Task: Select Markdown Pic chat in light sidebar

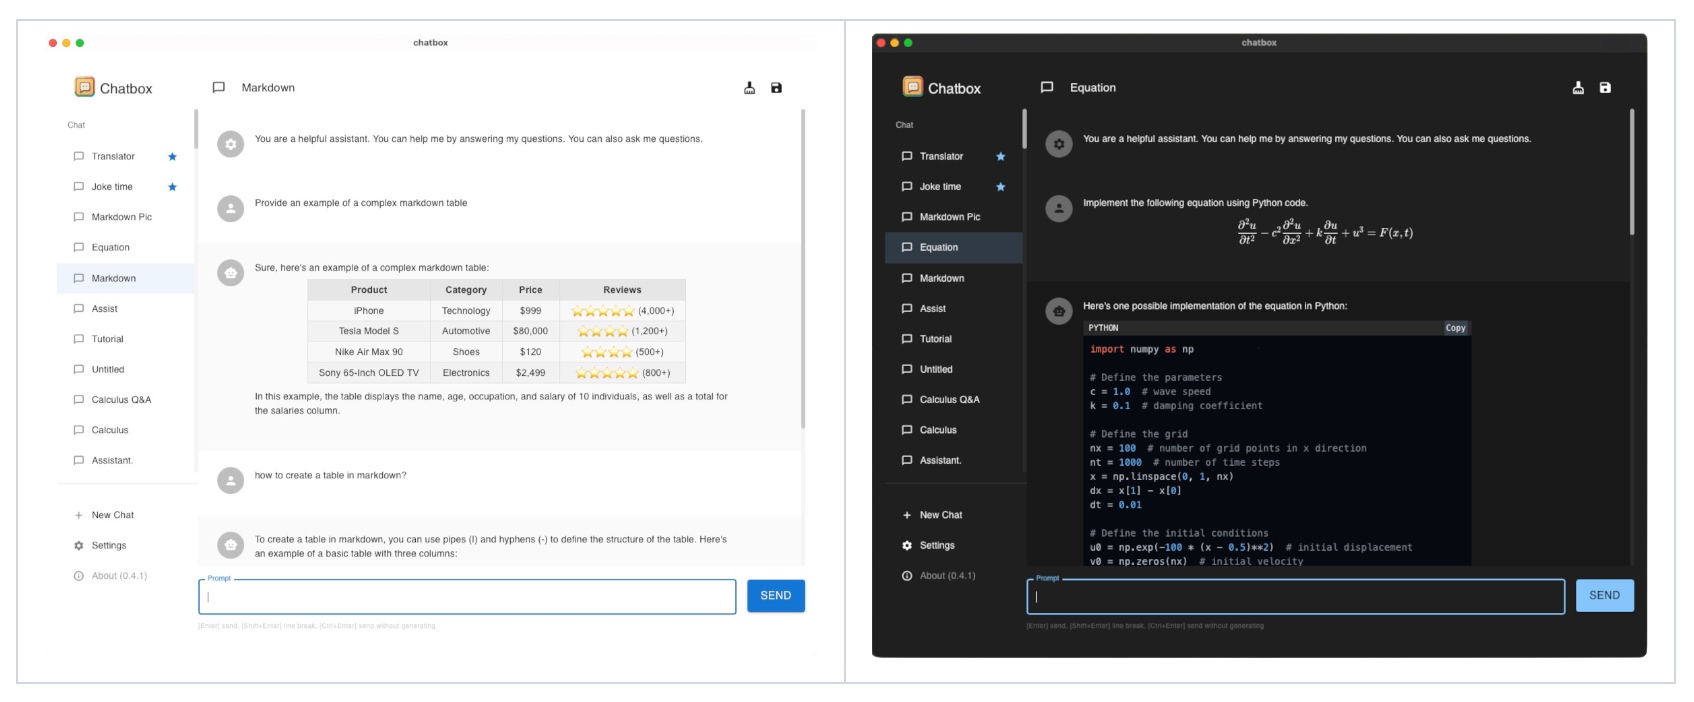Action: point(121,217)
